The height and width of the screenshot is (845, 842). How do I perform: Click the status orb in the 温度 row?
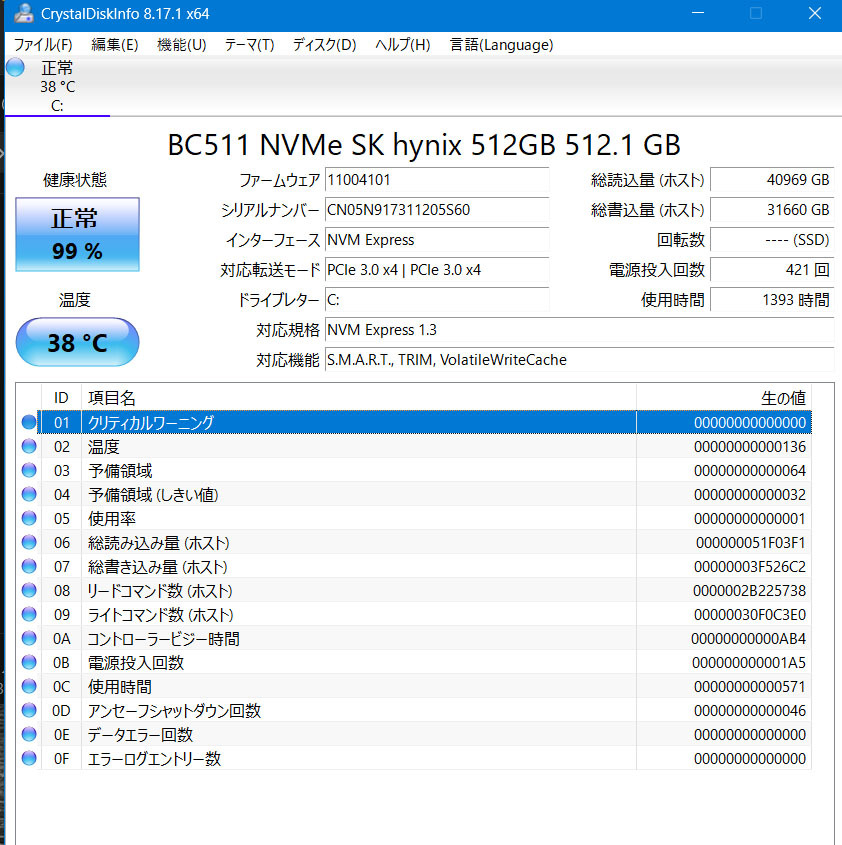click(x=28, y=447)
